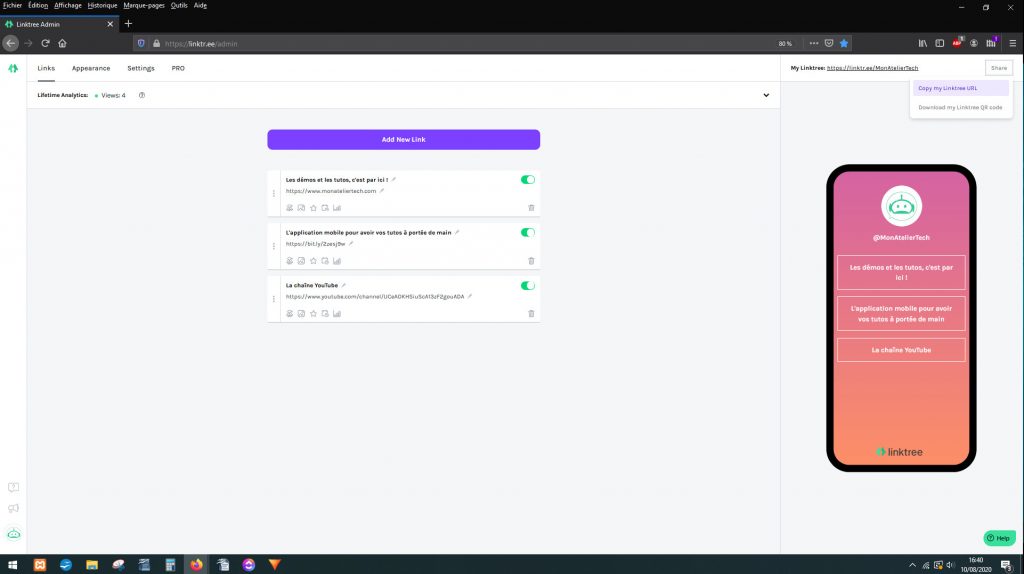This screenshot has width=1024, height=574.
Task: Toggle off the 'L'application mobile' link
Action: [x=528, y=232]
